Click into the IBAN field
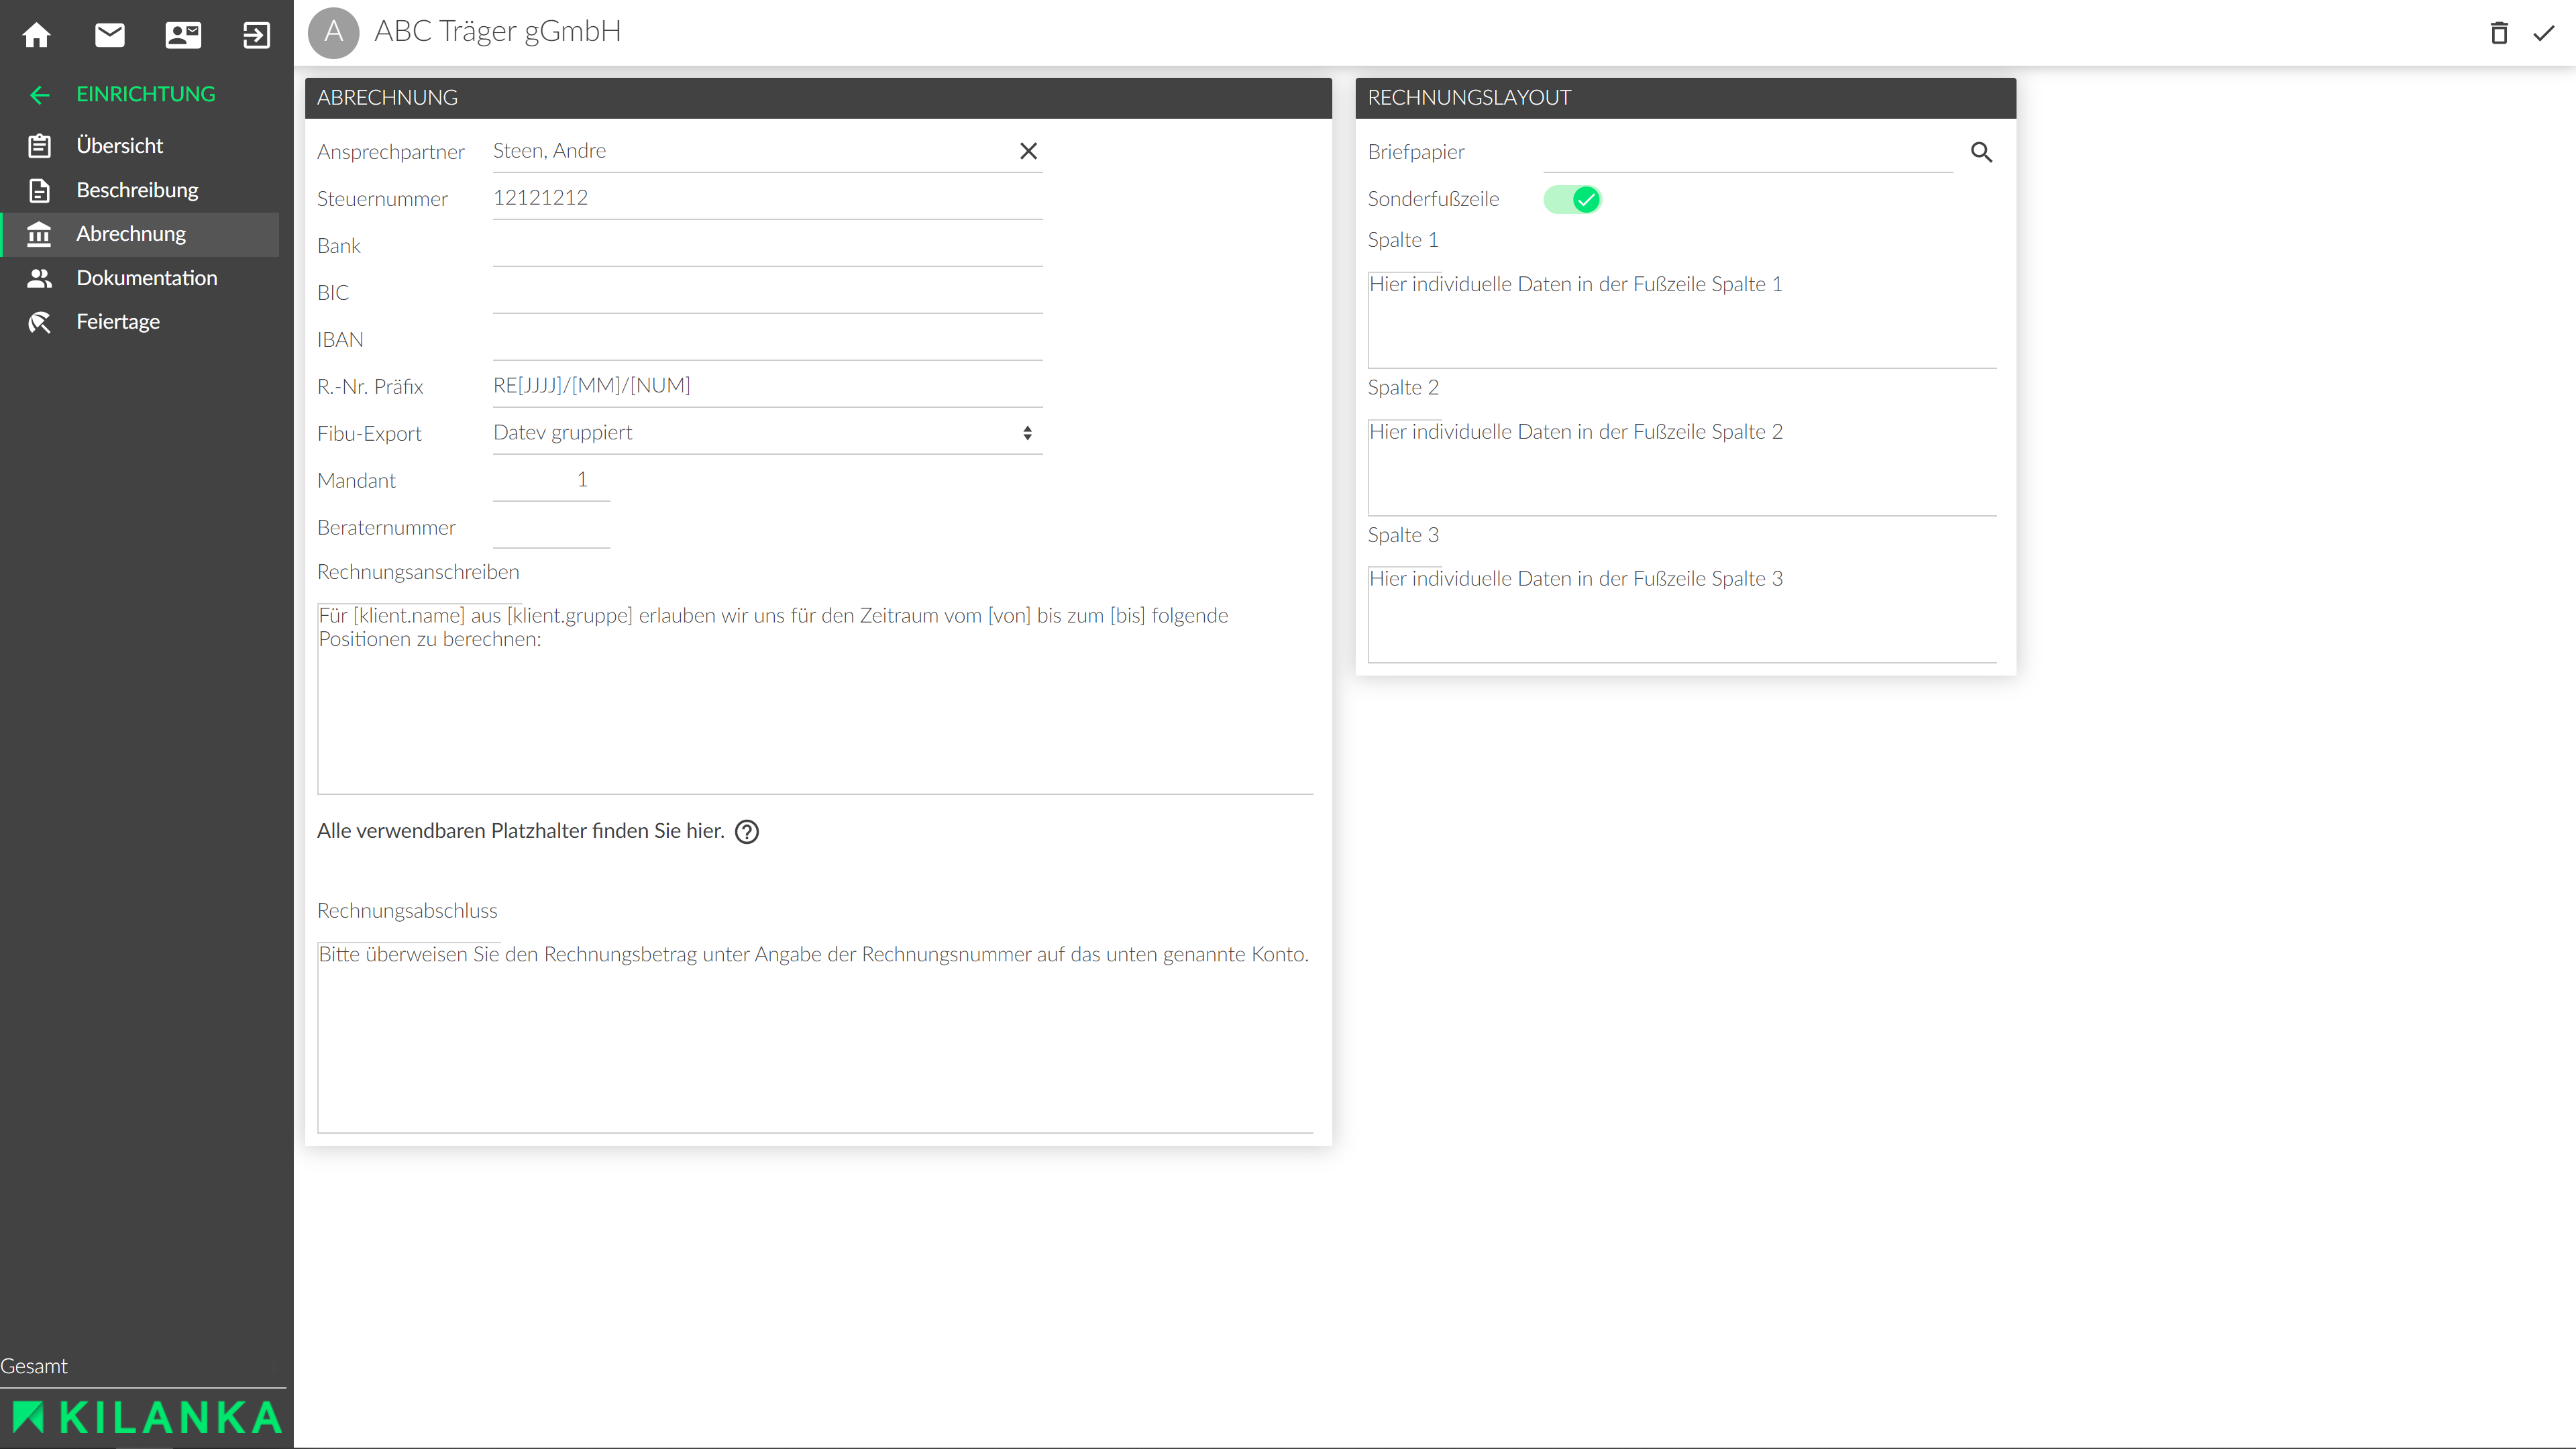 coord(767,340)
